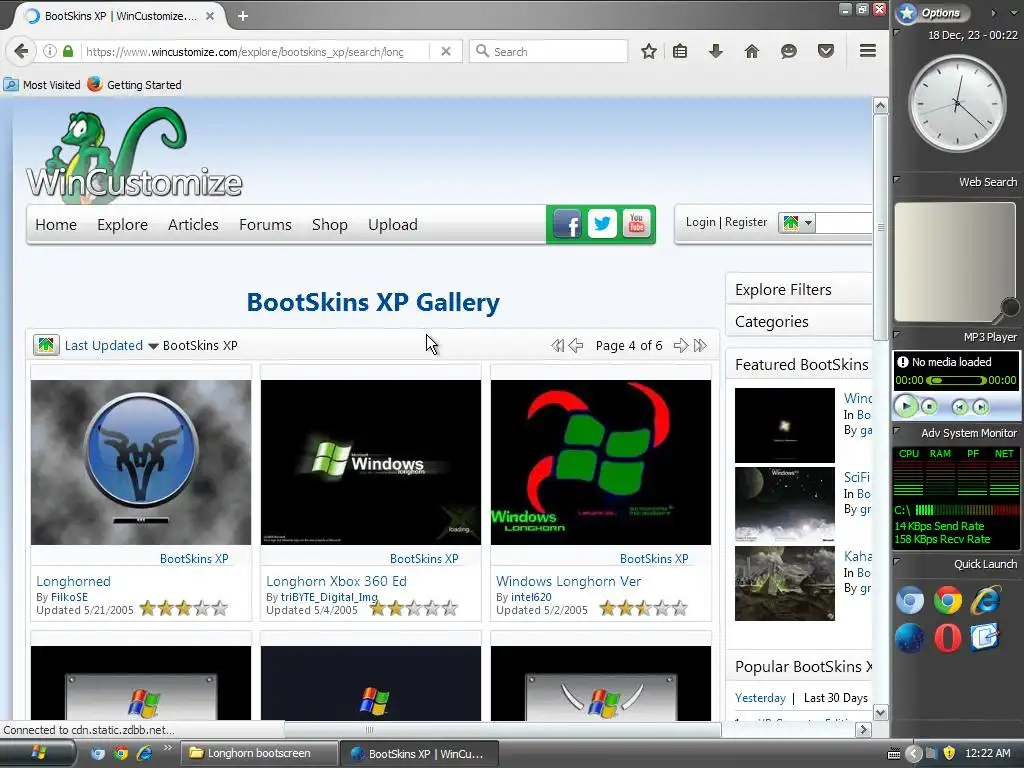Visit WinCustomize YouTube channel
The image size is (1024, 768).
pos(636,225)
